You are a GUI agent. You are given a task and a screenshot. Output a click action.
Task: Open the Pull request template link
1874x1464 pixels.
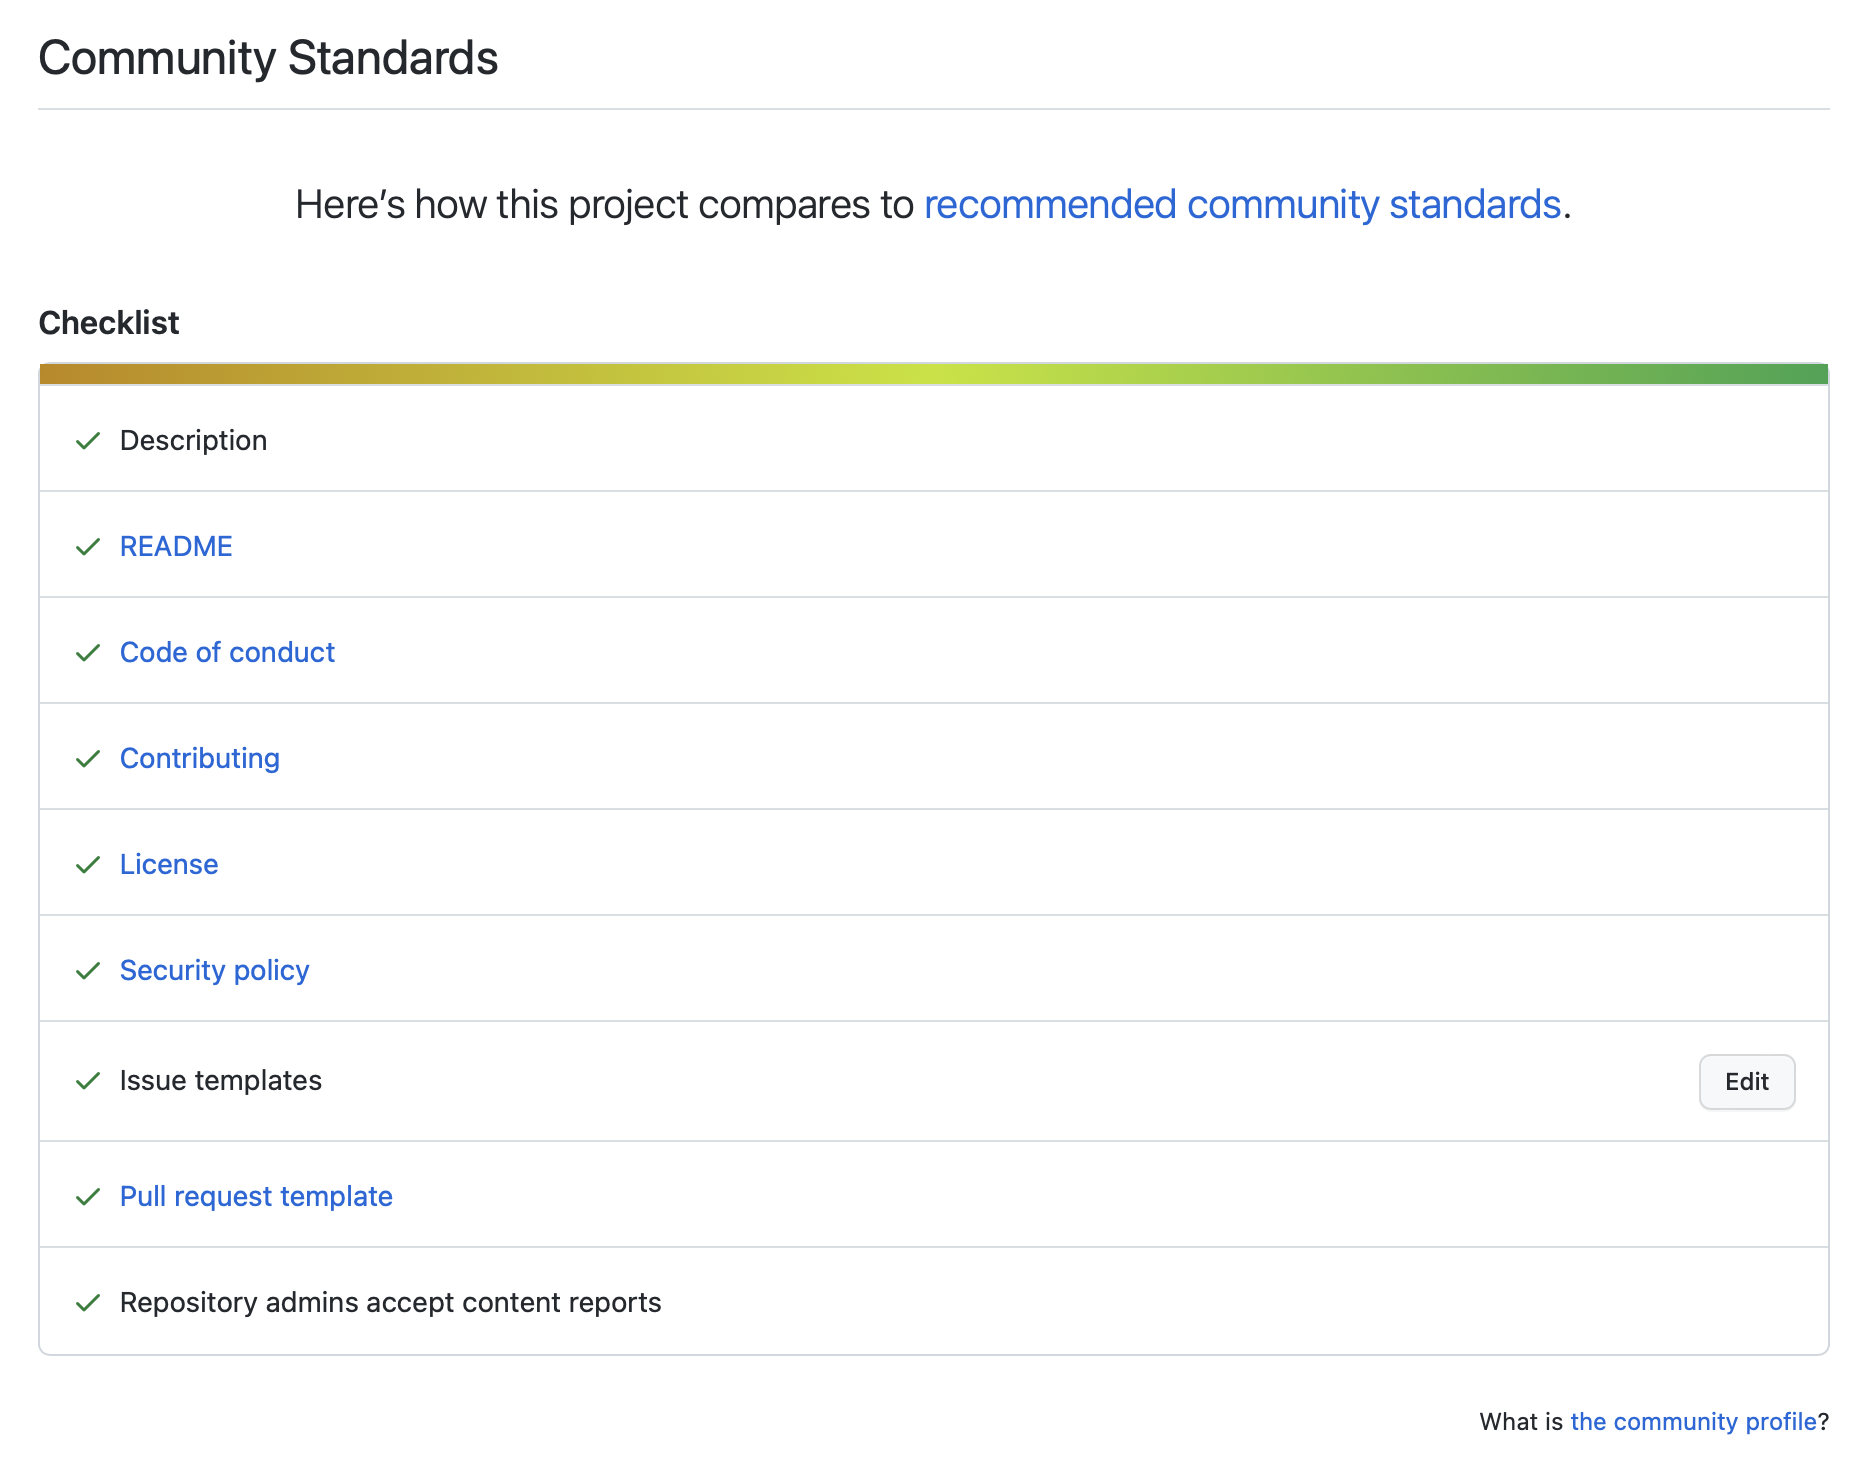coord(256,1197)
